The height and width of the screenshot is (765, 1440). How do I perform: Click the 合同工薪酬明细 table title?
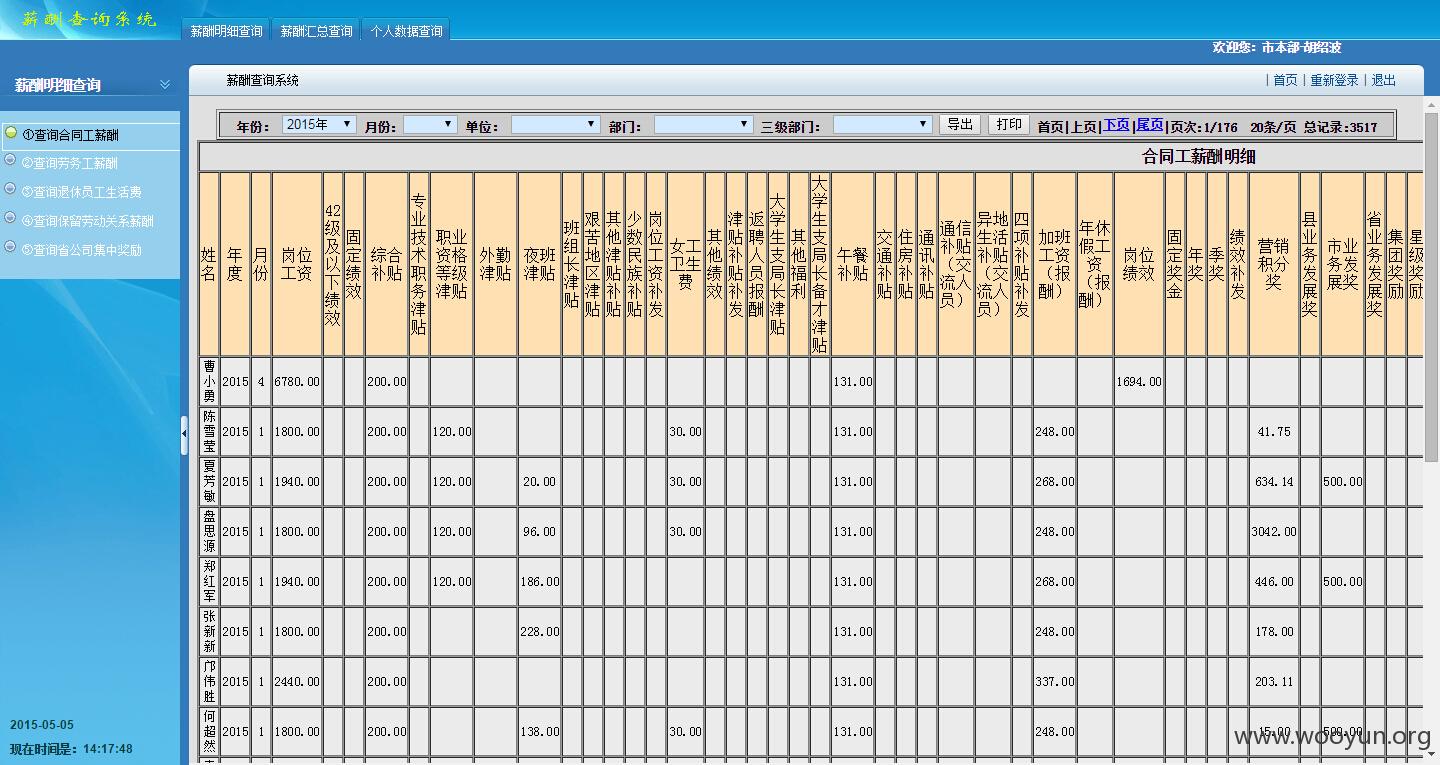click(x=1199, y=156)
